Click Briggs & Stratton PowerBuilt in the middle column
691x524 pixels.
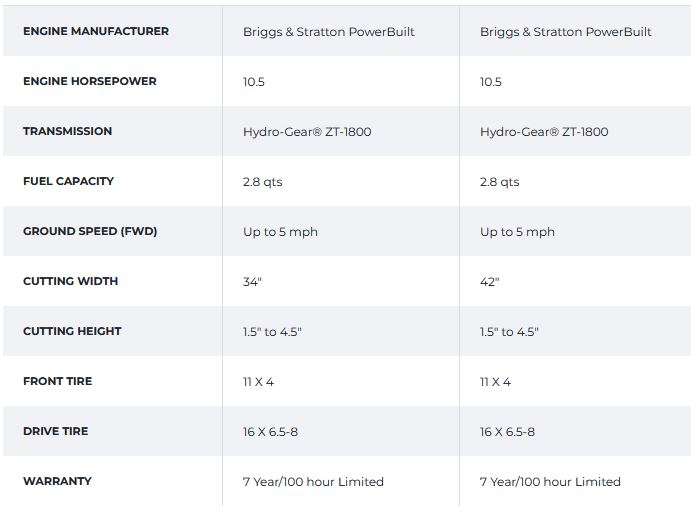328,32
